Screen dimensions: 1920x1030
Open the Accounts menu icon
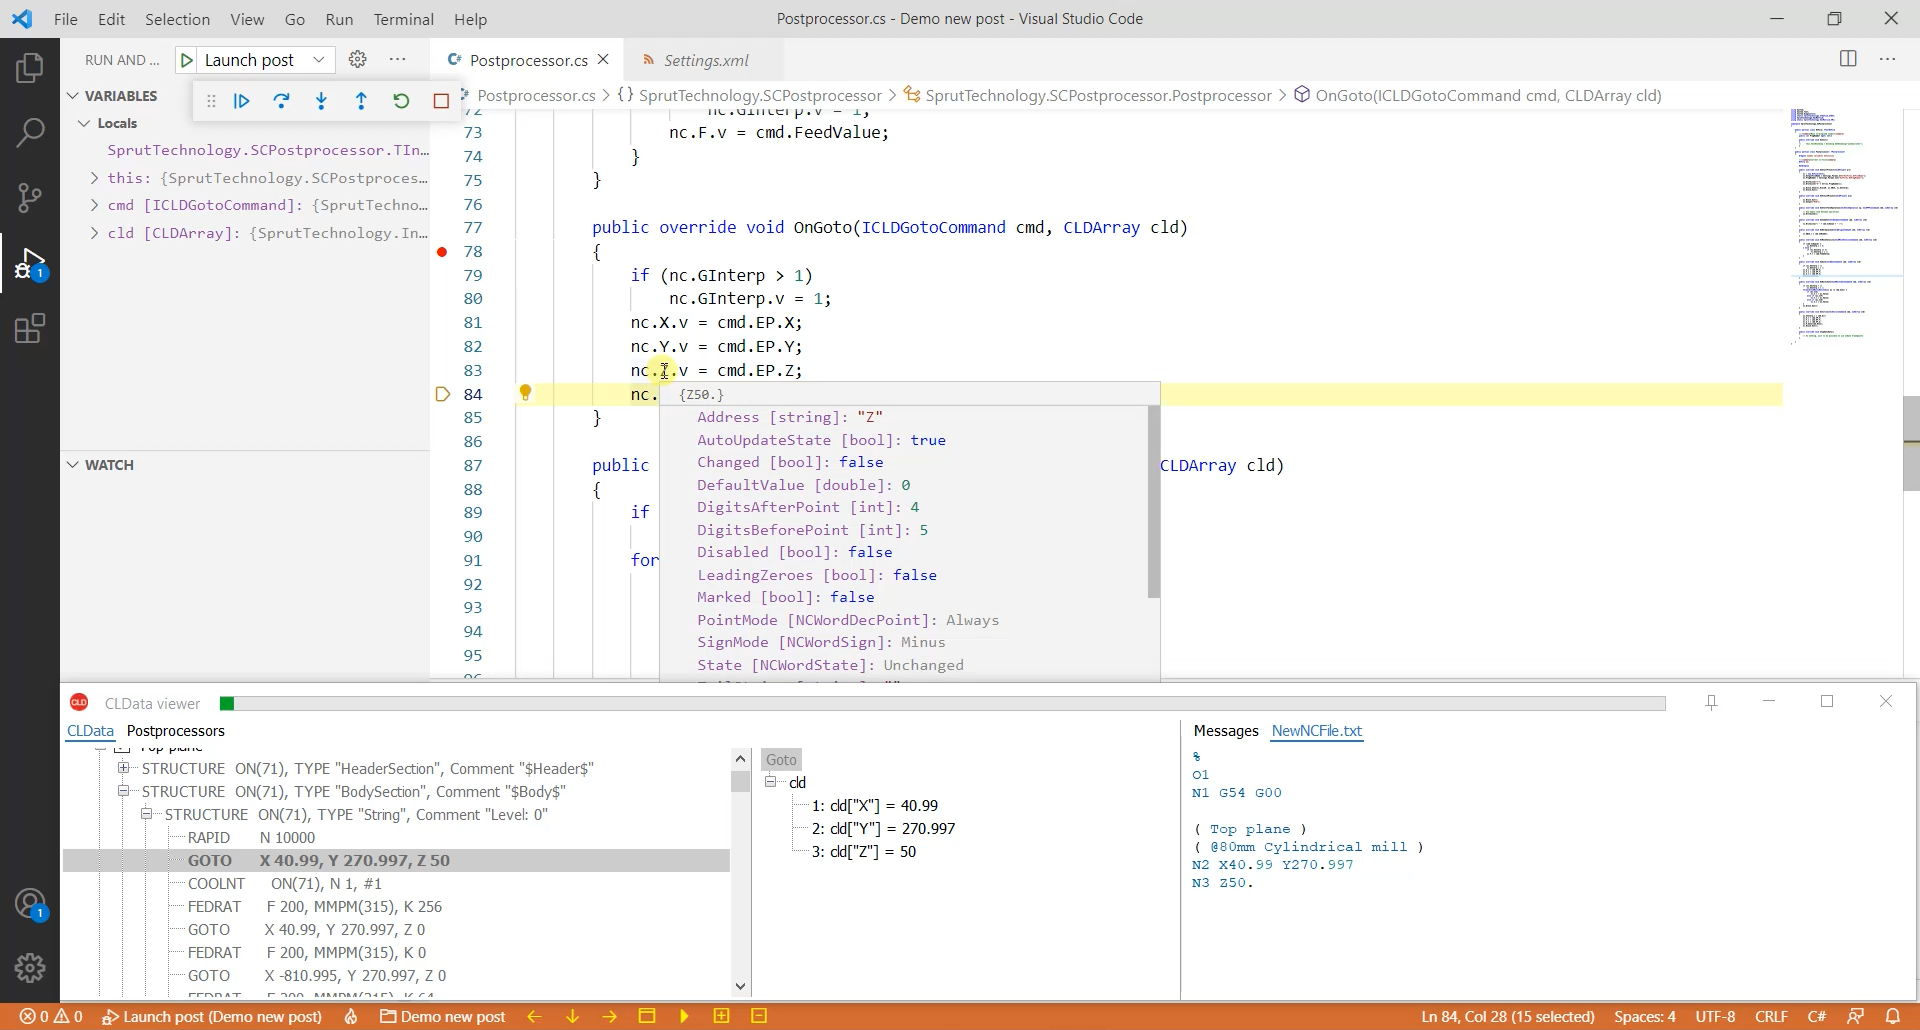30,904
